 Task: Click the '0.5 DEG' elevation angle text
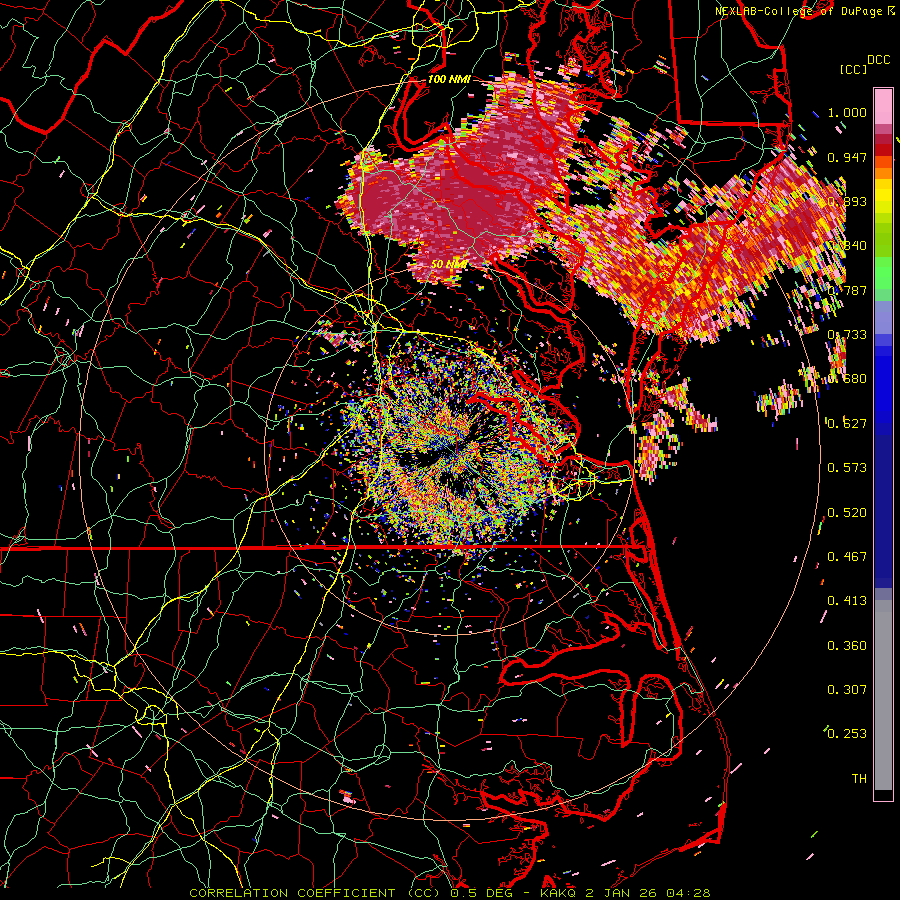pos(481,893)
